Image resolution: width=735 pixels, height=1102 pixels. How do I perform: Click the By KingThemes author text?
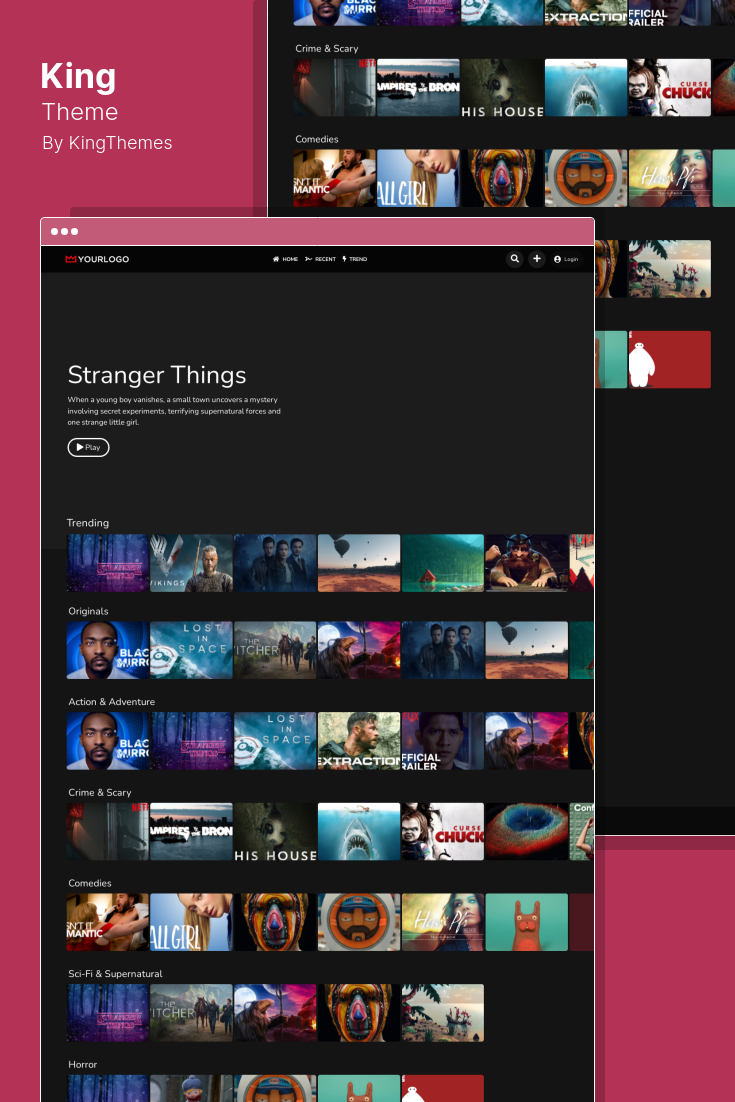click(108, 143)
